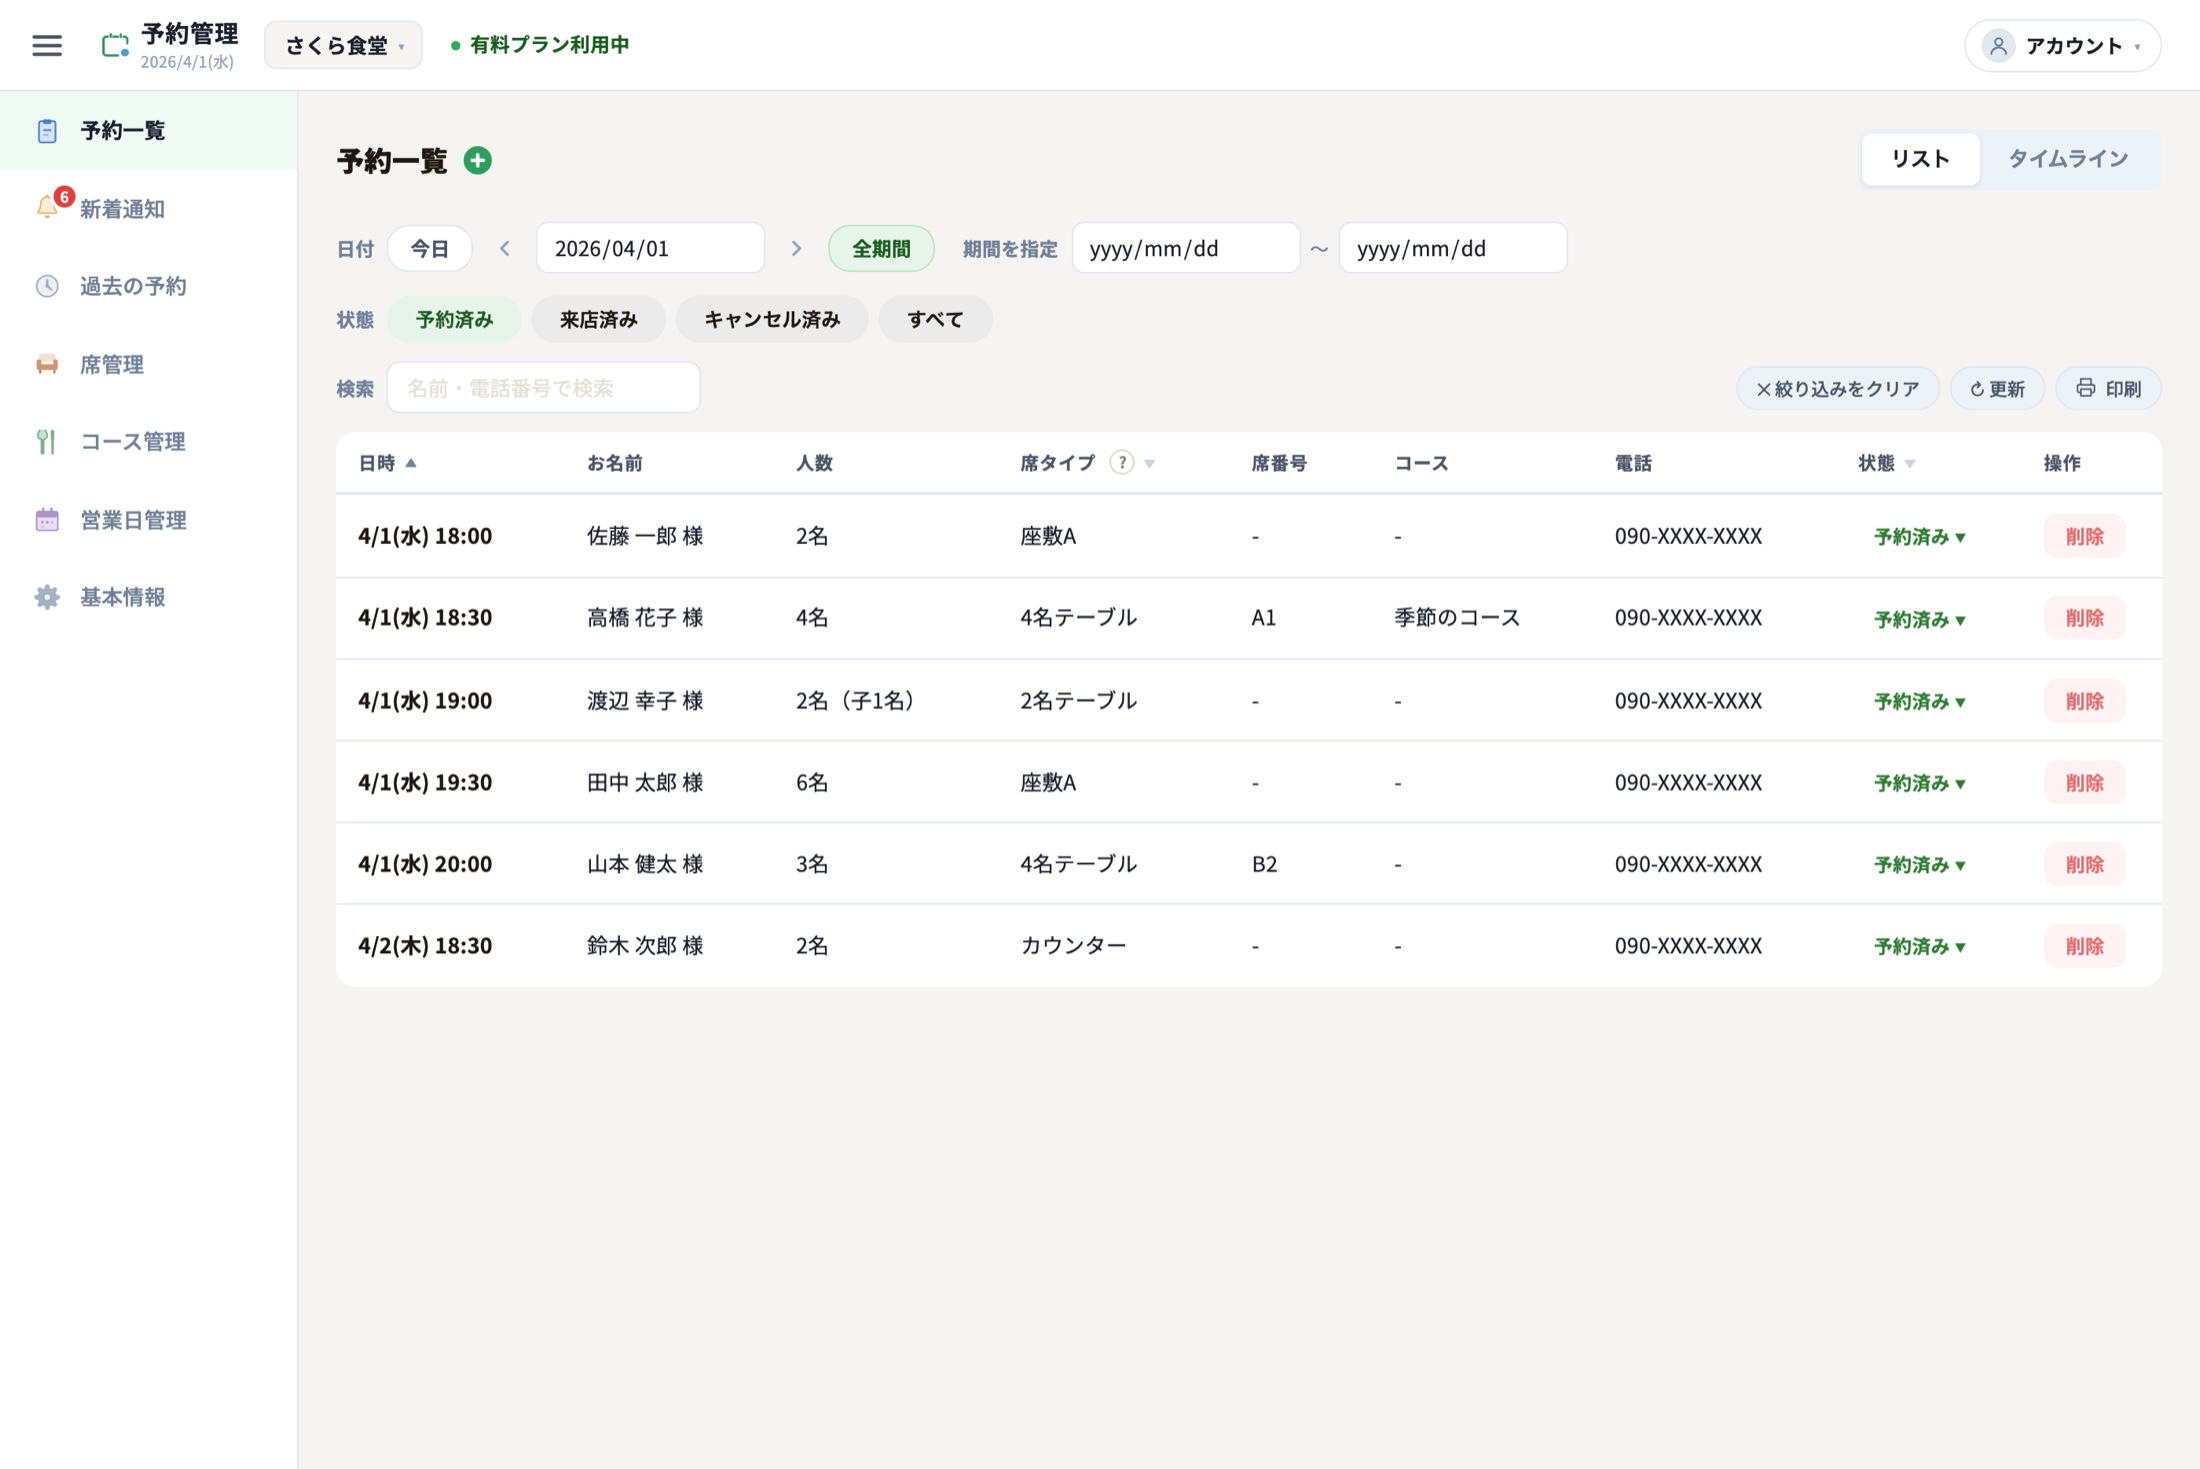This screenshot has height=1469, width=2200.
Task: Open status dropdown for 山本 健太
Action: pos(1920,865)
